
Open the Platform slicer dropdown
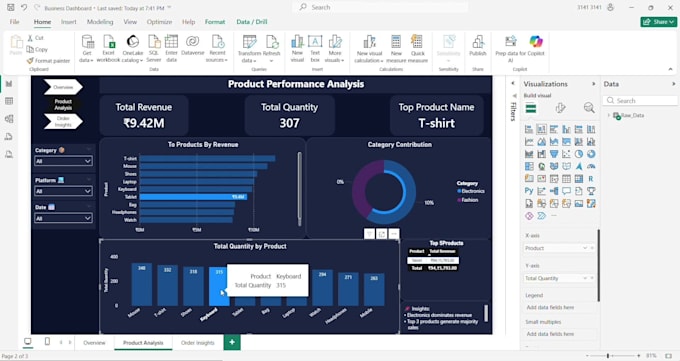pyautogui.click(x=63, y=191)
